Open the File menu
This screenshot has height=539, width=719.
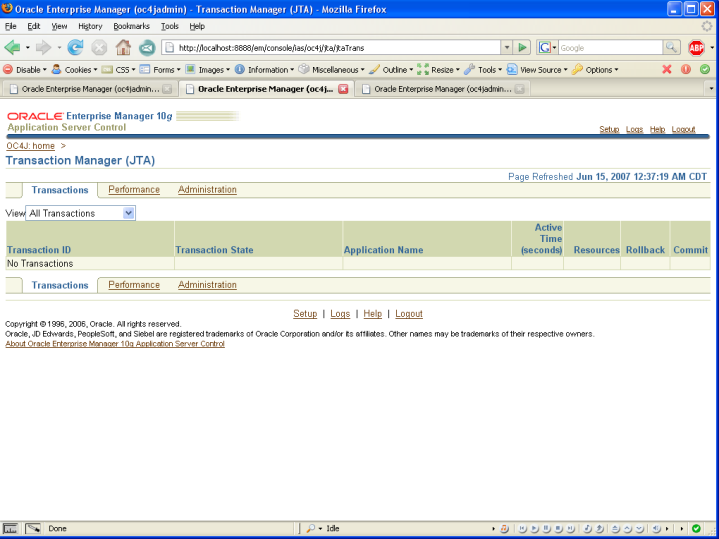coord(11,26)
